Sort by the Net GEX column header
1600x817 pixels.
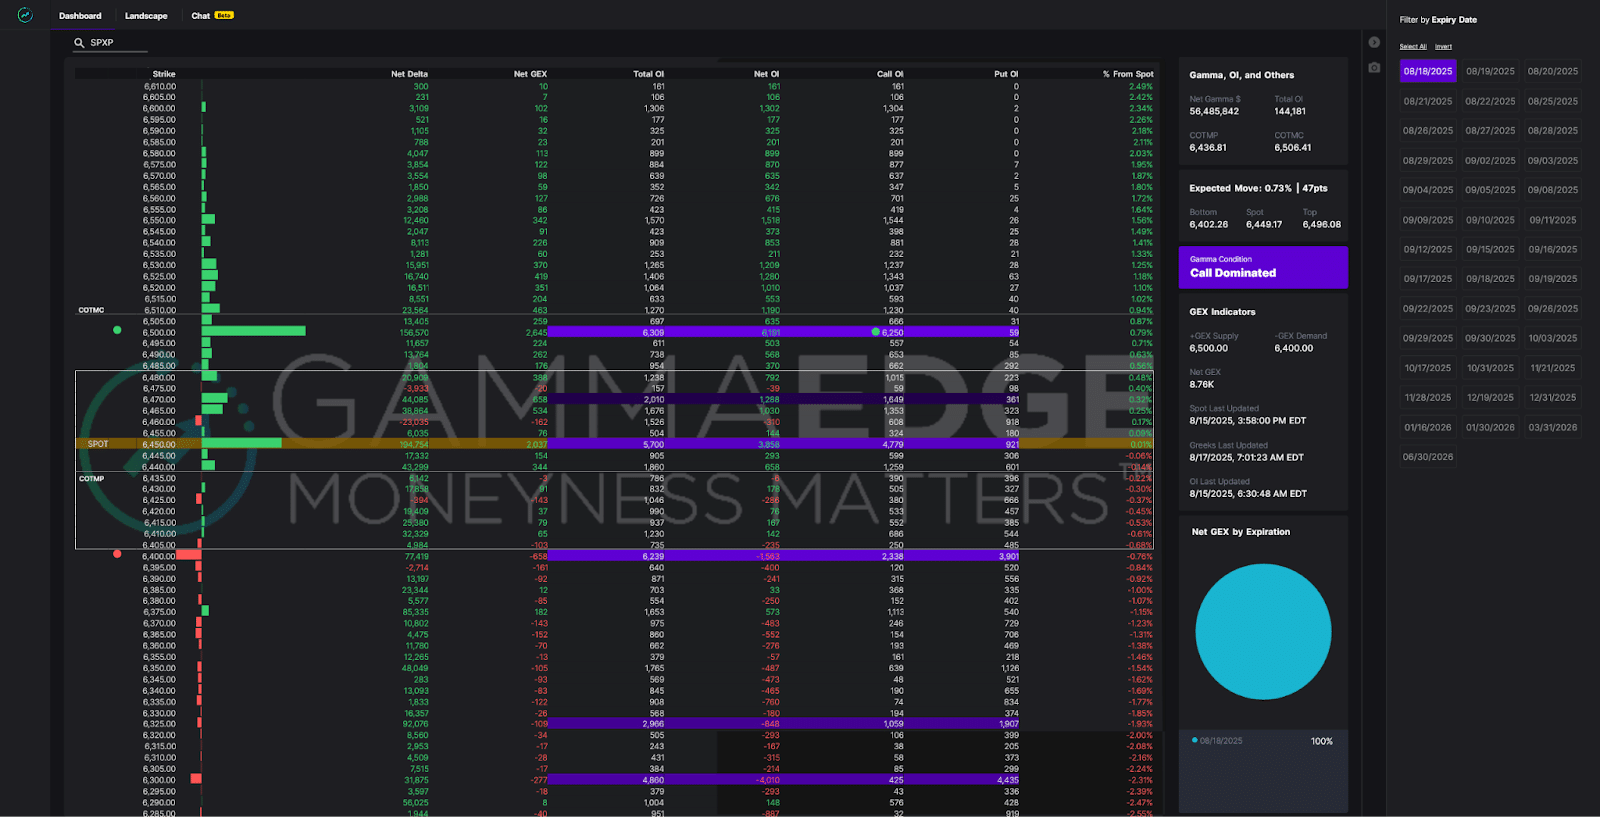[x=530, y=74]
